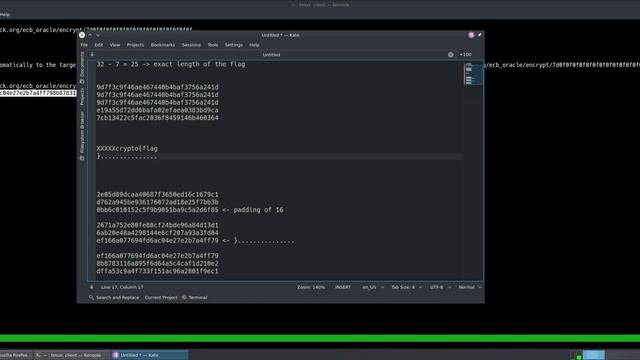Click the document minimap scrollbar
The image size is (640, 360).
pos(473,74)
